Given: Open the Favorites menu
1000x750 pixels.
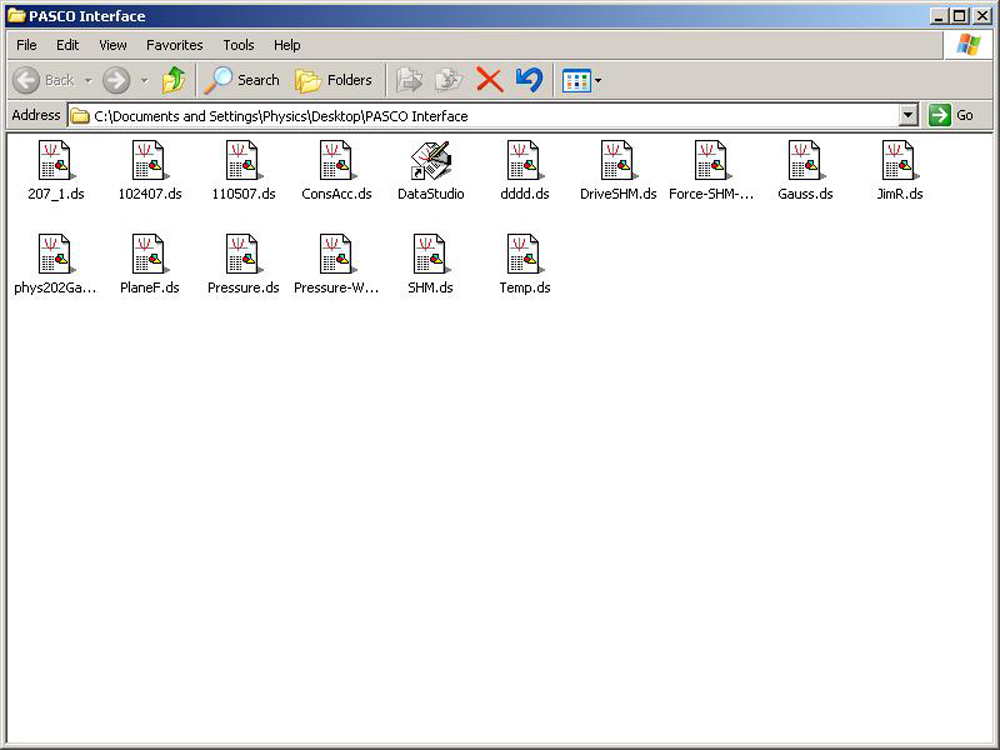Looking at the screenshot, I should [x=174, y=45].
